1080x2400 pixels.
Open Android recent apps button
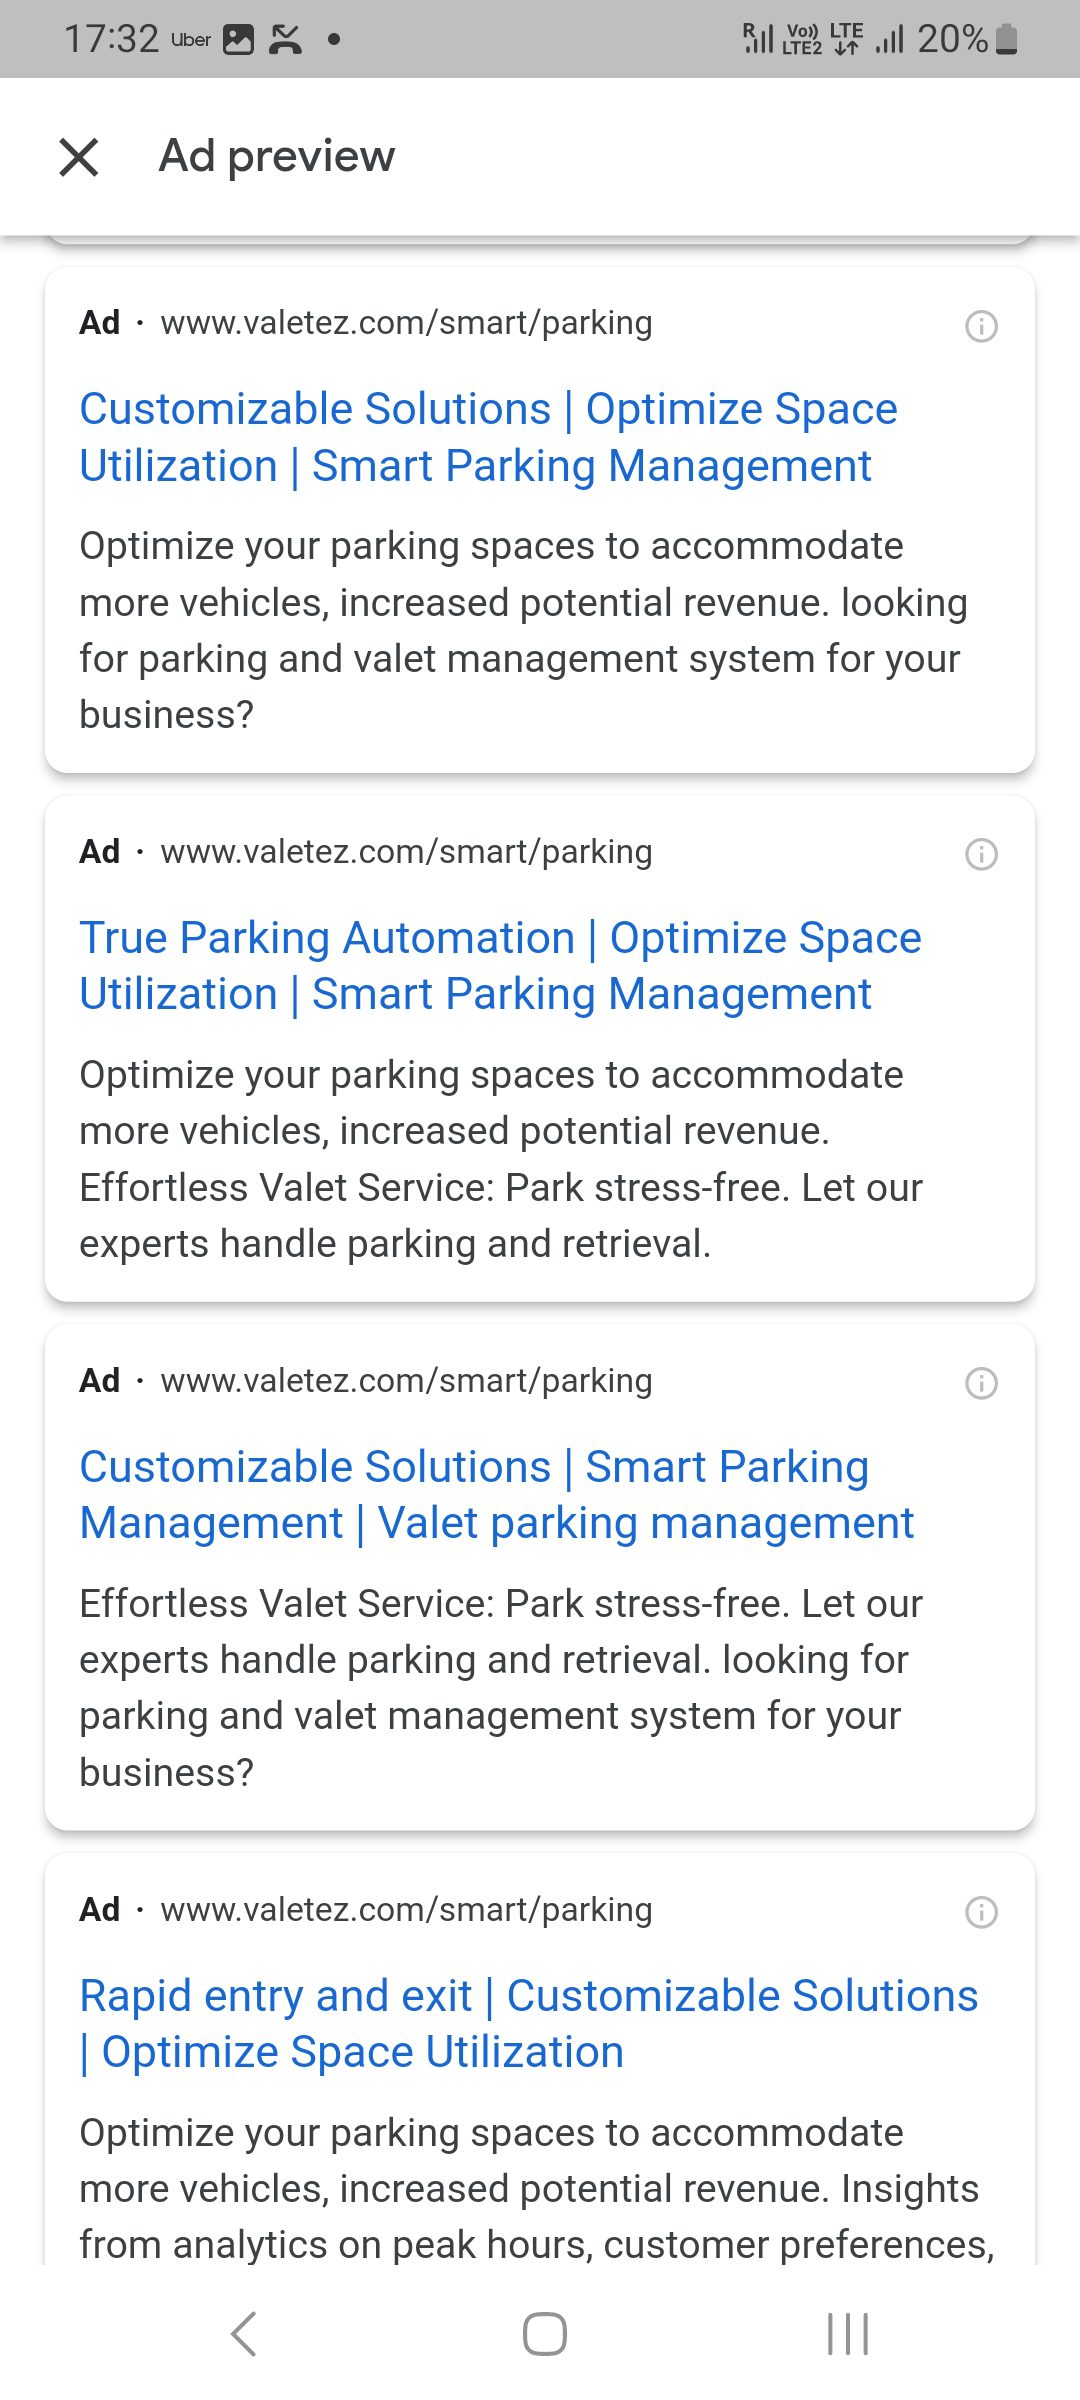(848, 2334)
